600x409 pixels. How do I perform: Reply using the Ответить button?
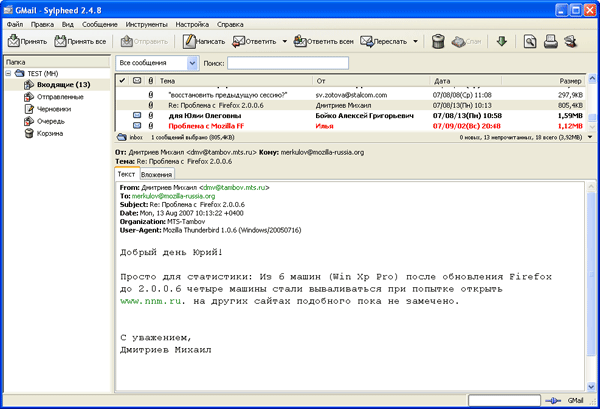(254, 41)
